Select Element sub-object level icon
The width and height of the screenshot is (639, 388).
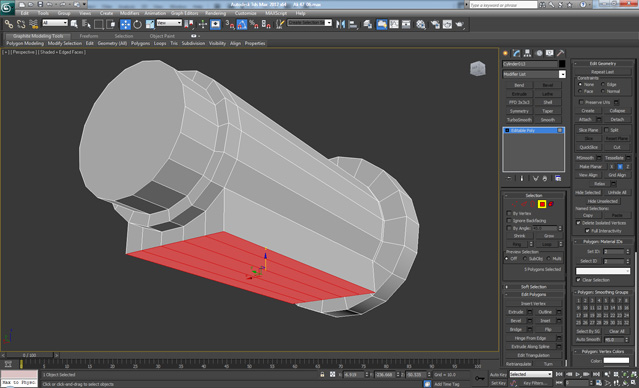[x=551, y=204]
